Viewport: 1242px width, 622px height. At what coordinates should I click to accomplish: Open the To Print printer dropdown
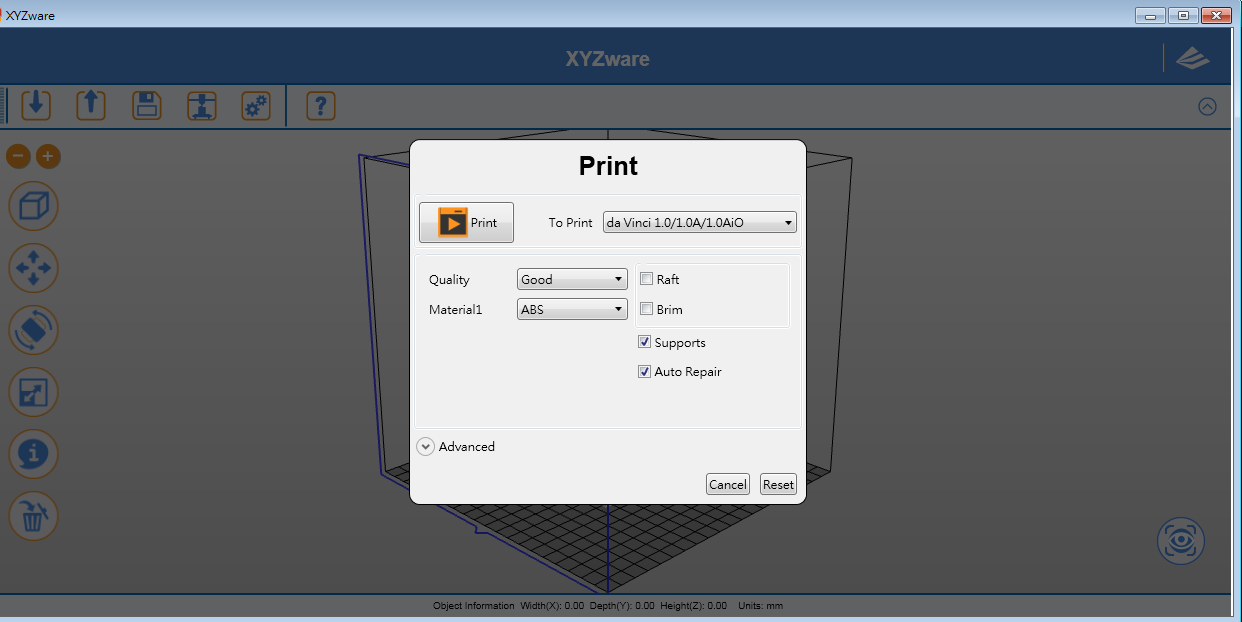coord(700,222)
